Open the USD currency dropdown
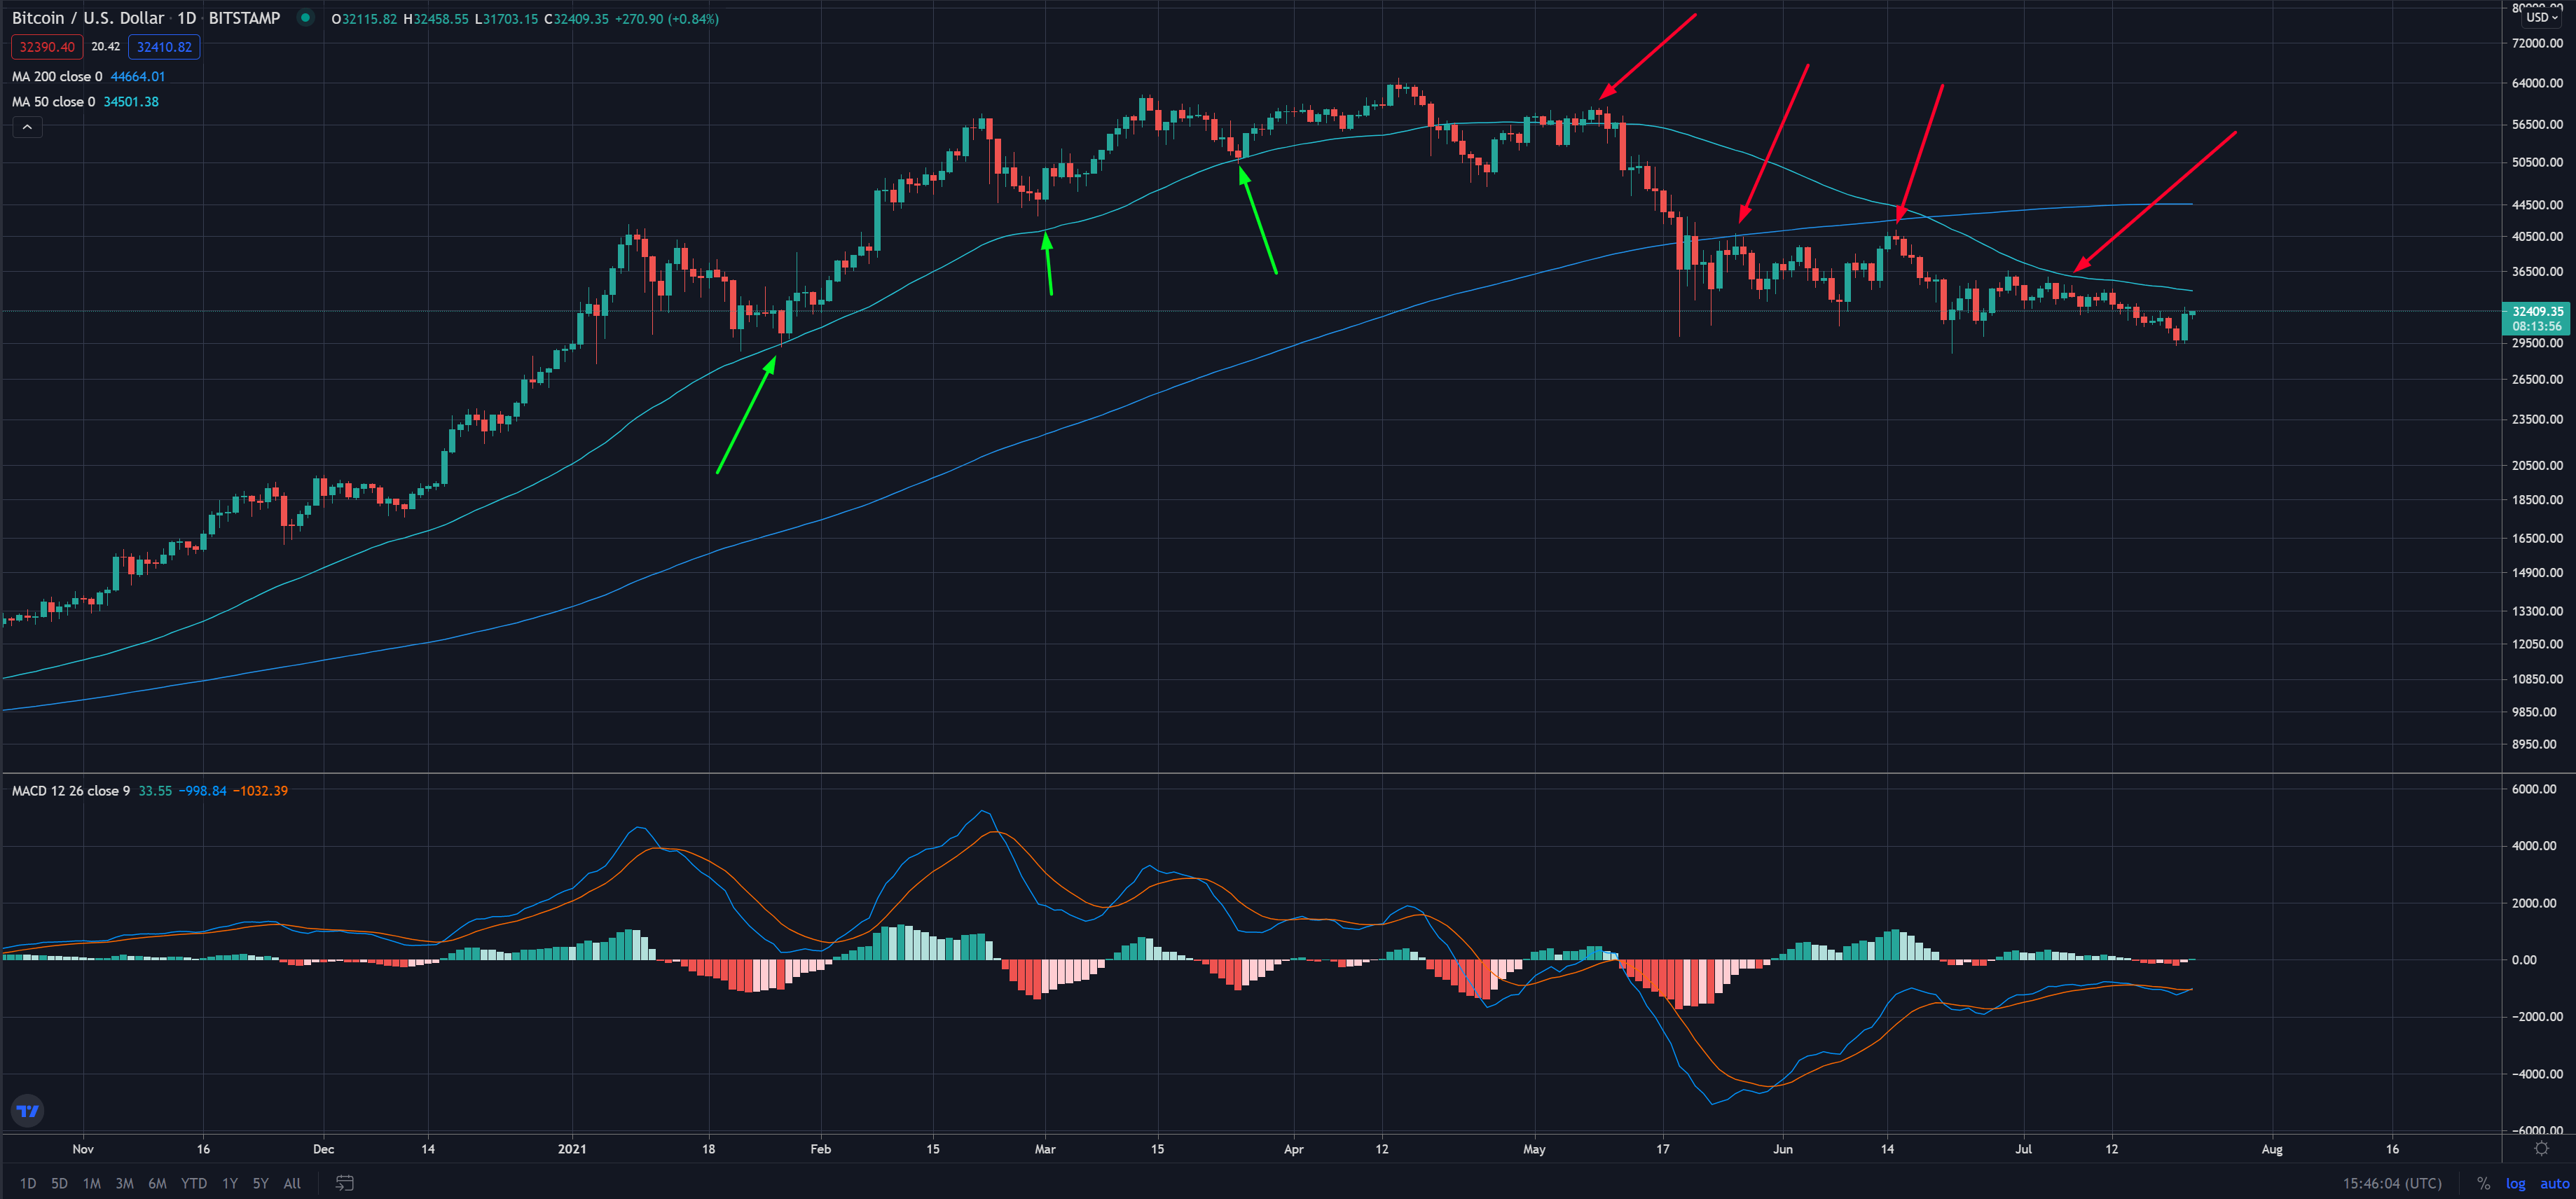2576x1199 pixels. (x=2541, y=17)
